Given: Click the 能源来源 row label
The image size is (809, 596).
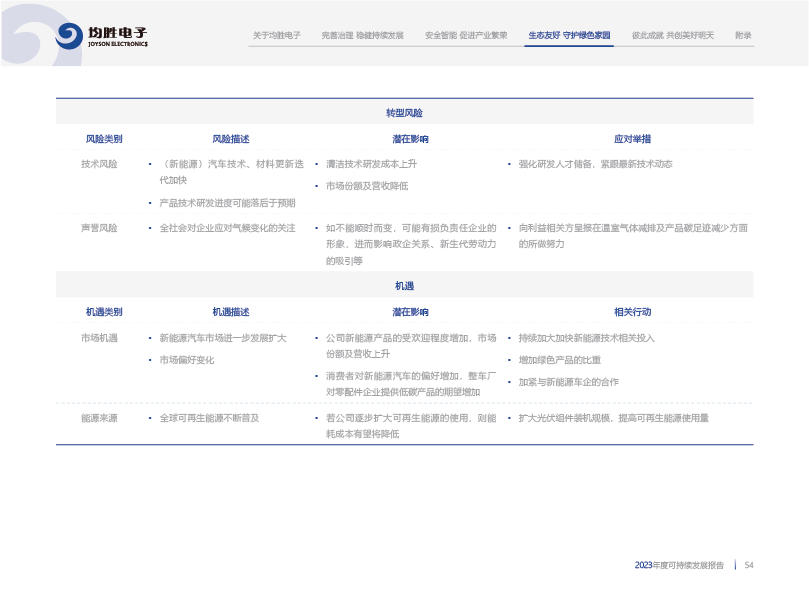Looking at the screenshot, I should 99,418.
